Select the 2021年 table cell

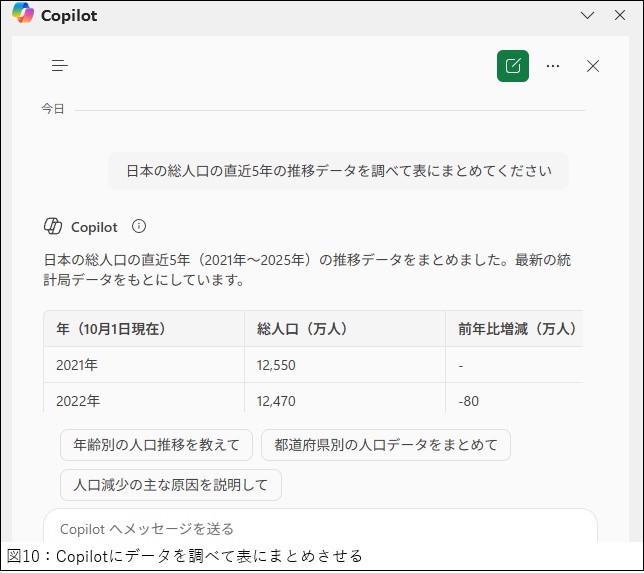coord(78,365)
